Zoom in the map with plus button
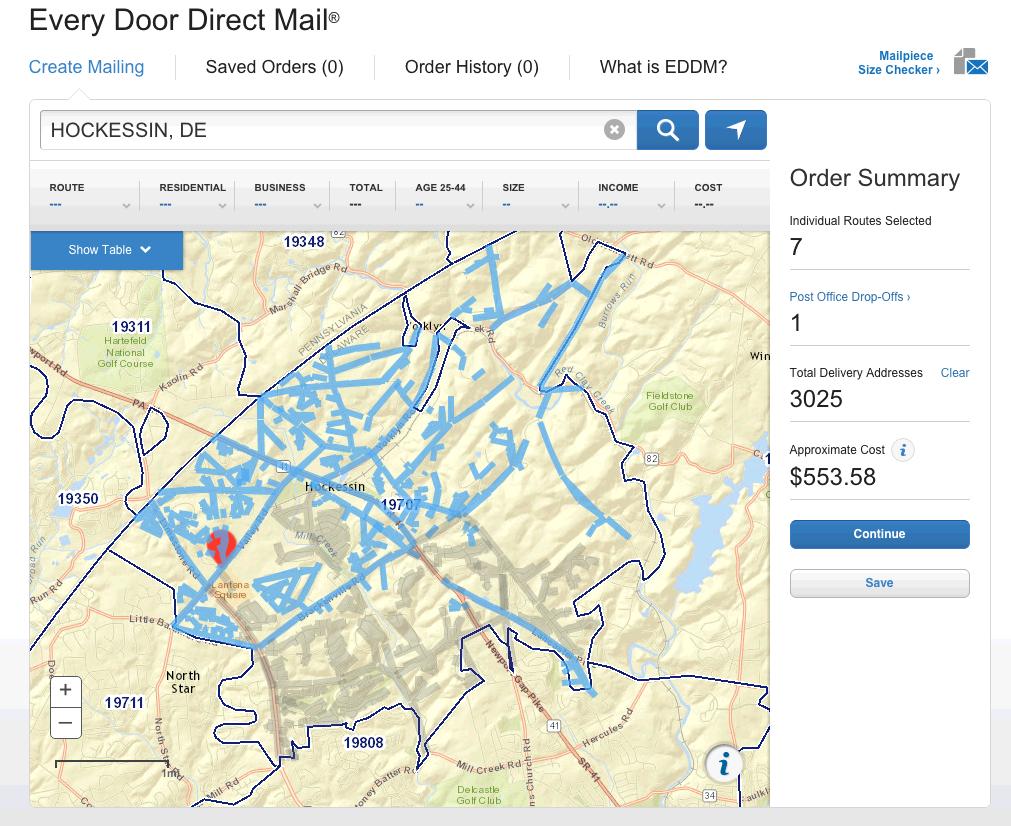Image resolution: width=1011 pixels, height=826 pixels. [x=66, y=691]
